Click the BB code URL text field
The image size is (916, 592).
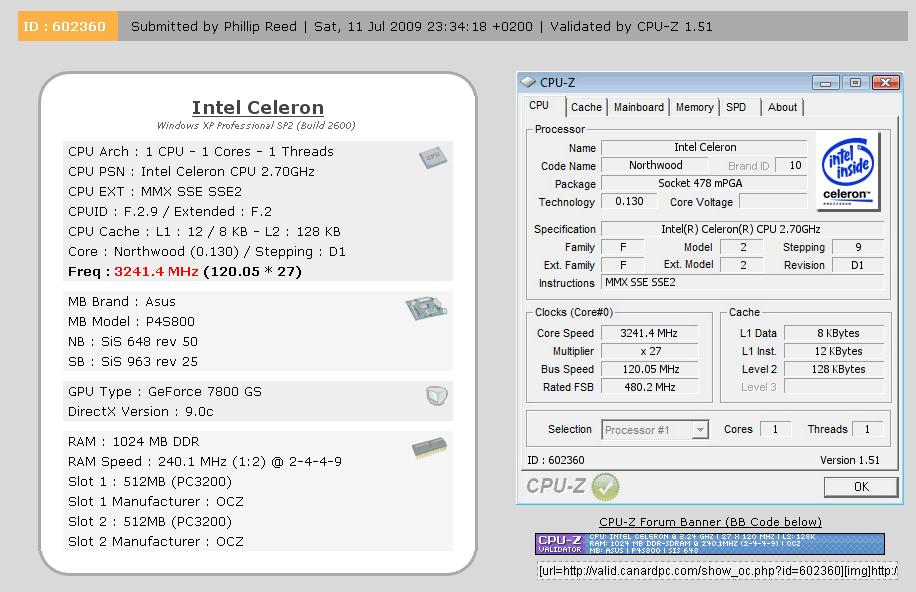point(717,570)
